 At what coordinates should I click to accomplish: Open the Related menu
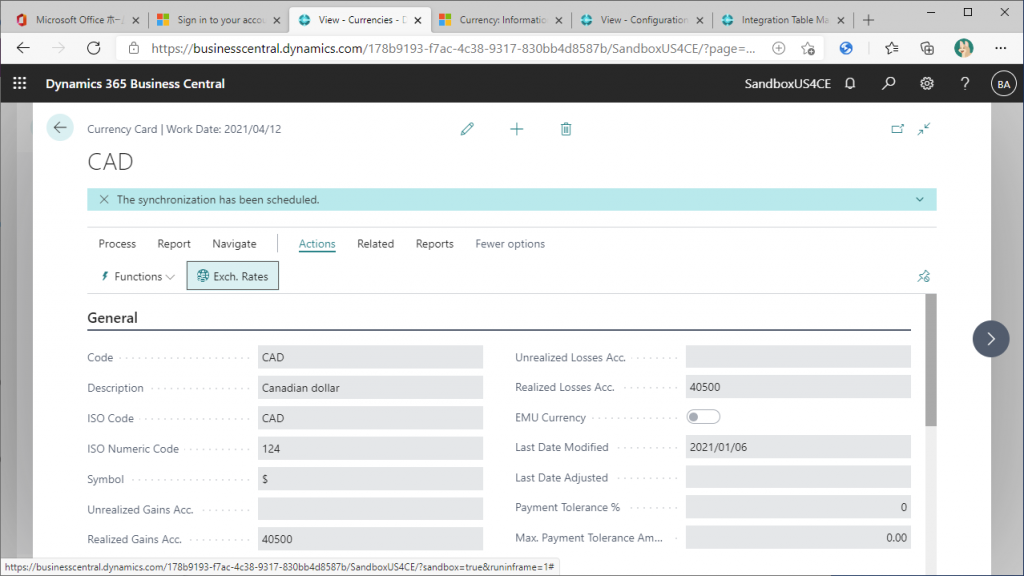coord(376,244)
